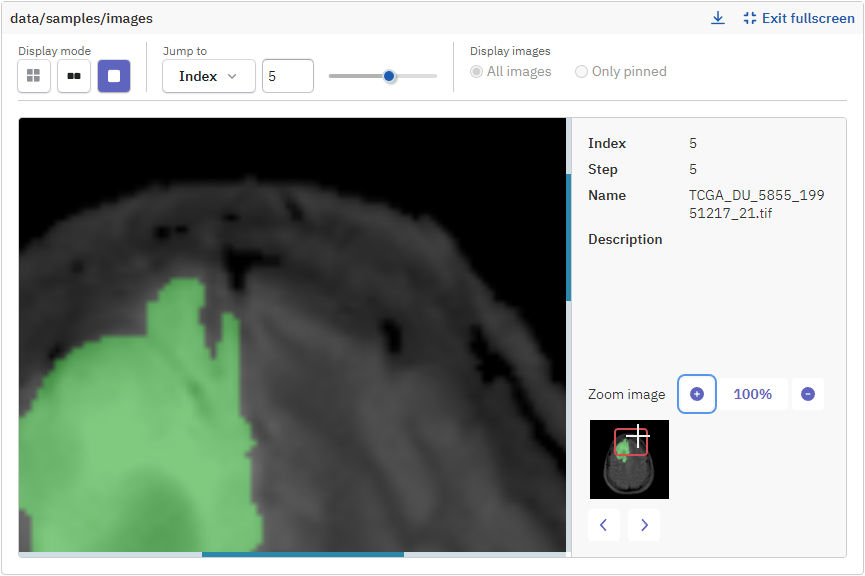Click the 100% zoom level button
This screenshot has height=576, width=865.
(755, 394)
